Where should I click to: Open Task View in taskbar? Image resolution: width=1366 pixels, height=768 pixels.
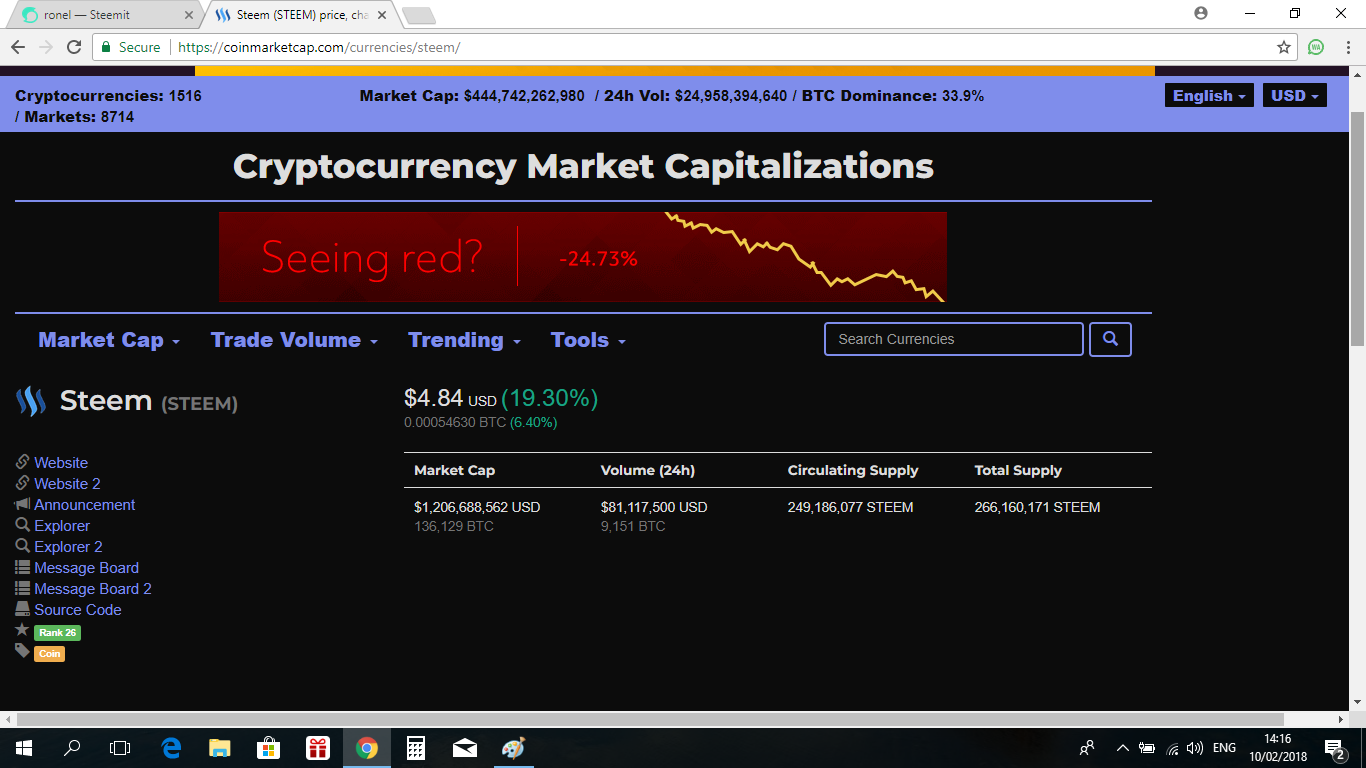tap(120, 747)
